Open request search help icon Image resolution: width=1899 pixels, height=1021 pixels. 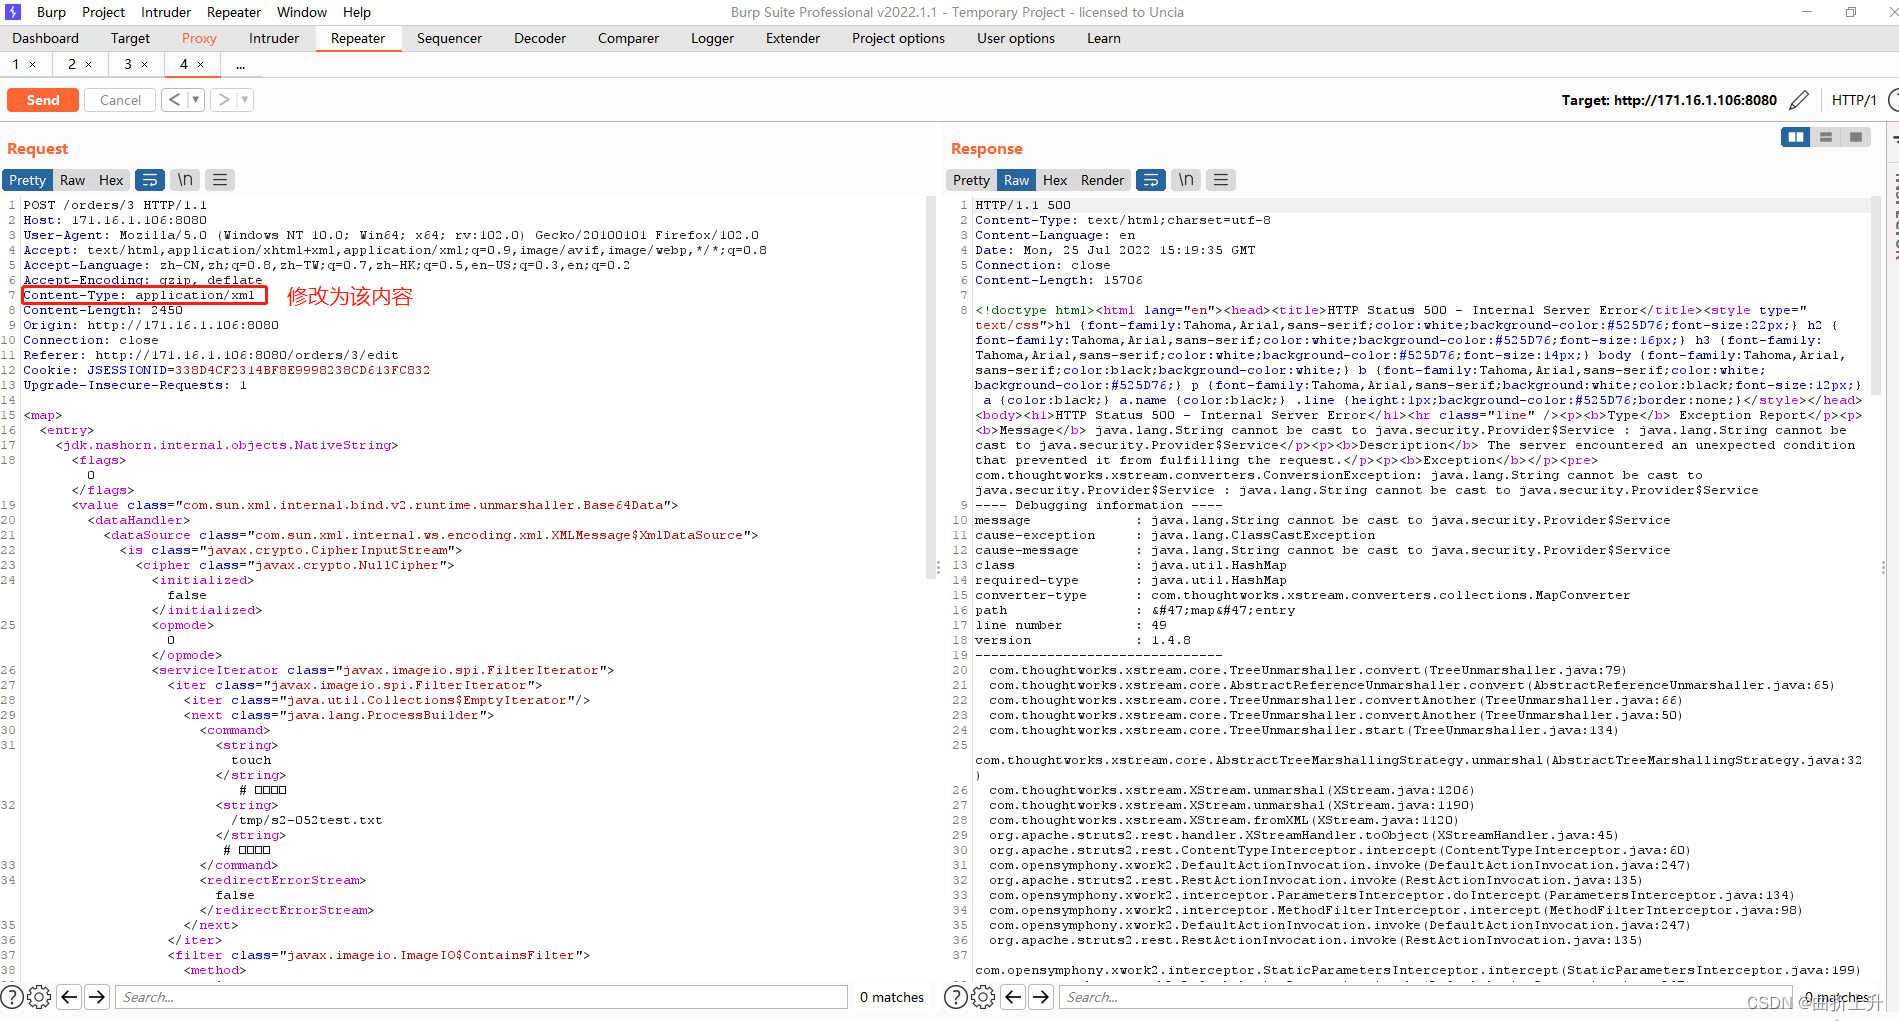(x=12, y=997)
